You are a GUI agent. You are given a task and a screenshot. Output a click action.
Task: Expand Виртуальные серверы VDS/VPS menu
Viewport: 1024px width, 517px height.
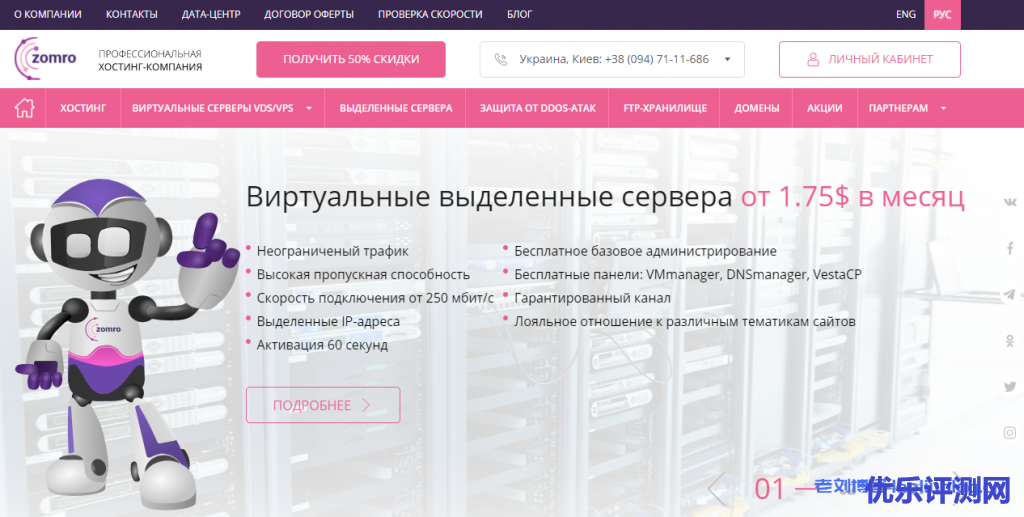tap(309, 108)
